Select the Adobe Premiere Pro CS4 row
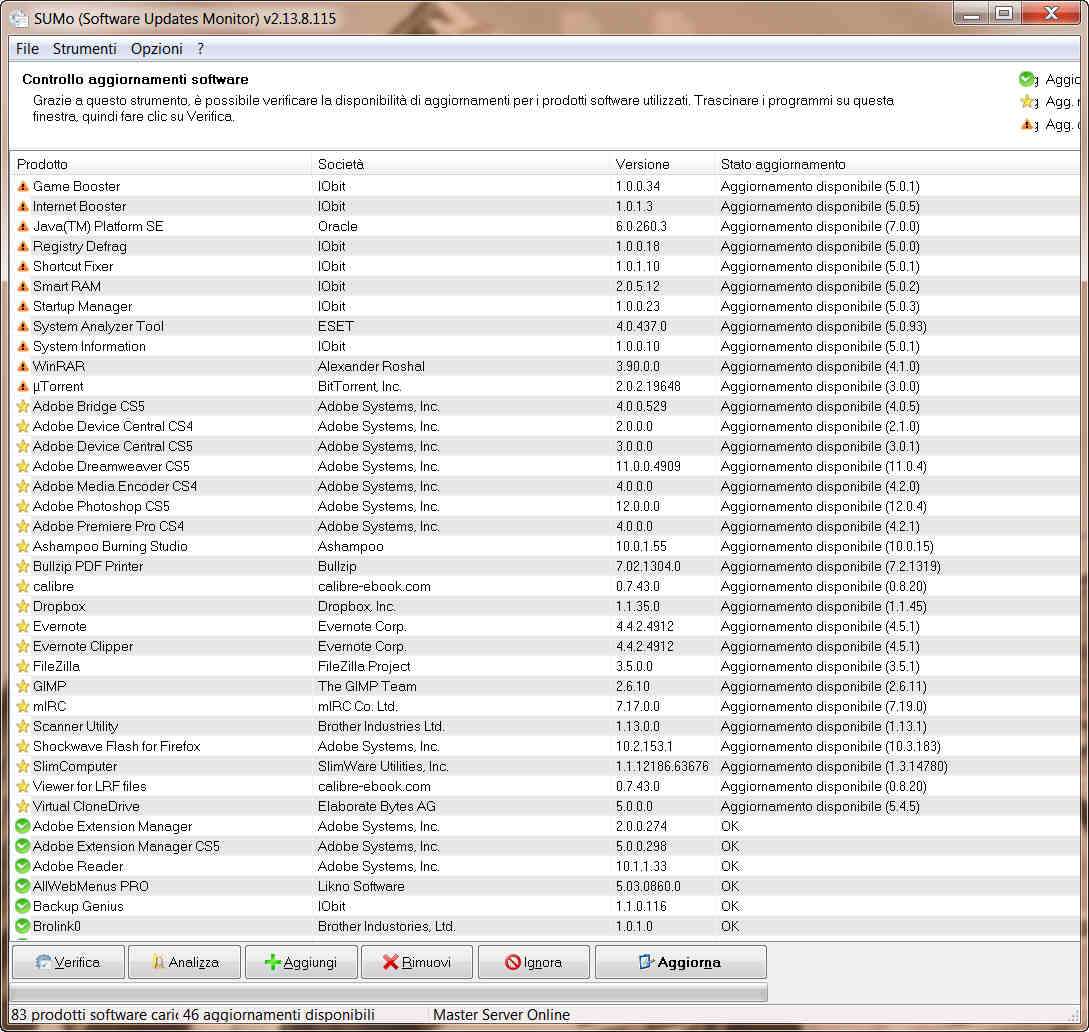Image resolution: width=1089 pixels, height=1032 pixels. click(545, 526)
